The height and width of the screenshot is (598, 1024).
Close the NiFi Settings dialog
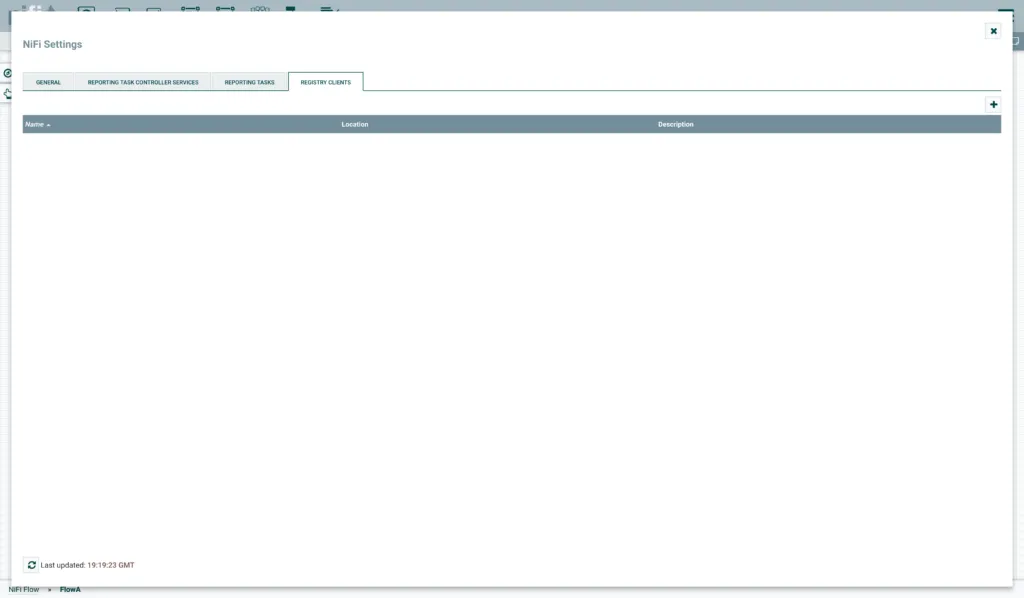pos(993,31)
